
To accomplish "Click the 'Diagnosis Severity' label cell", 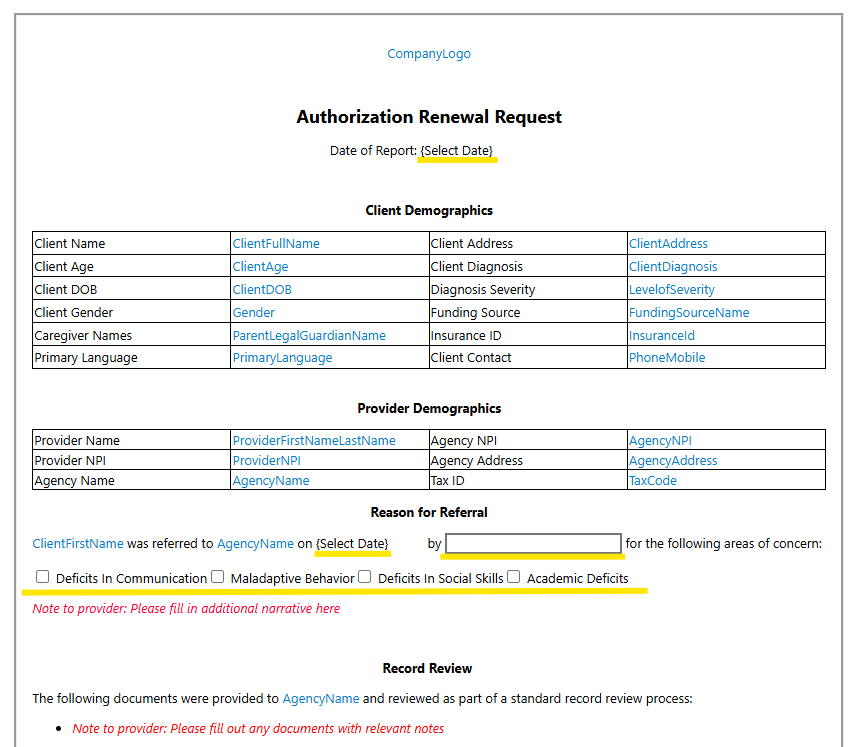I will [x=528, y=289].
